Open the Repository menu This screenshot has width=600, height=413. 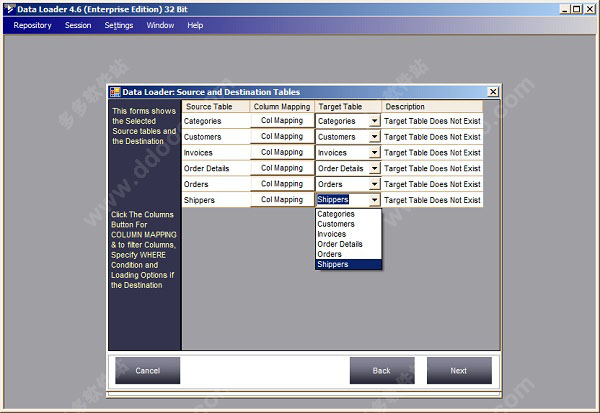click(x=33, y=25)
